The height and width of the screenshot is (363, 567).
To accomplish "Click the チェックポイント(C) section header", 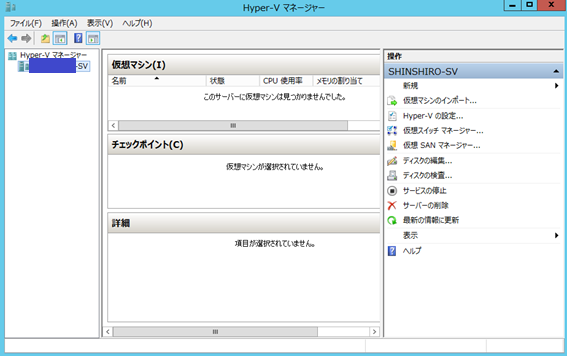I will 244,145.
